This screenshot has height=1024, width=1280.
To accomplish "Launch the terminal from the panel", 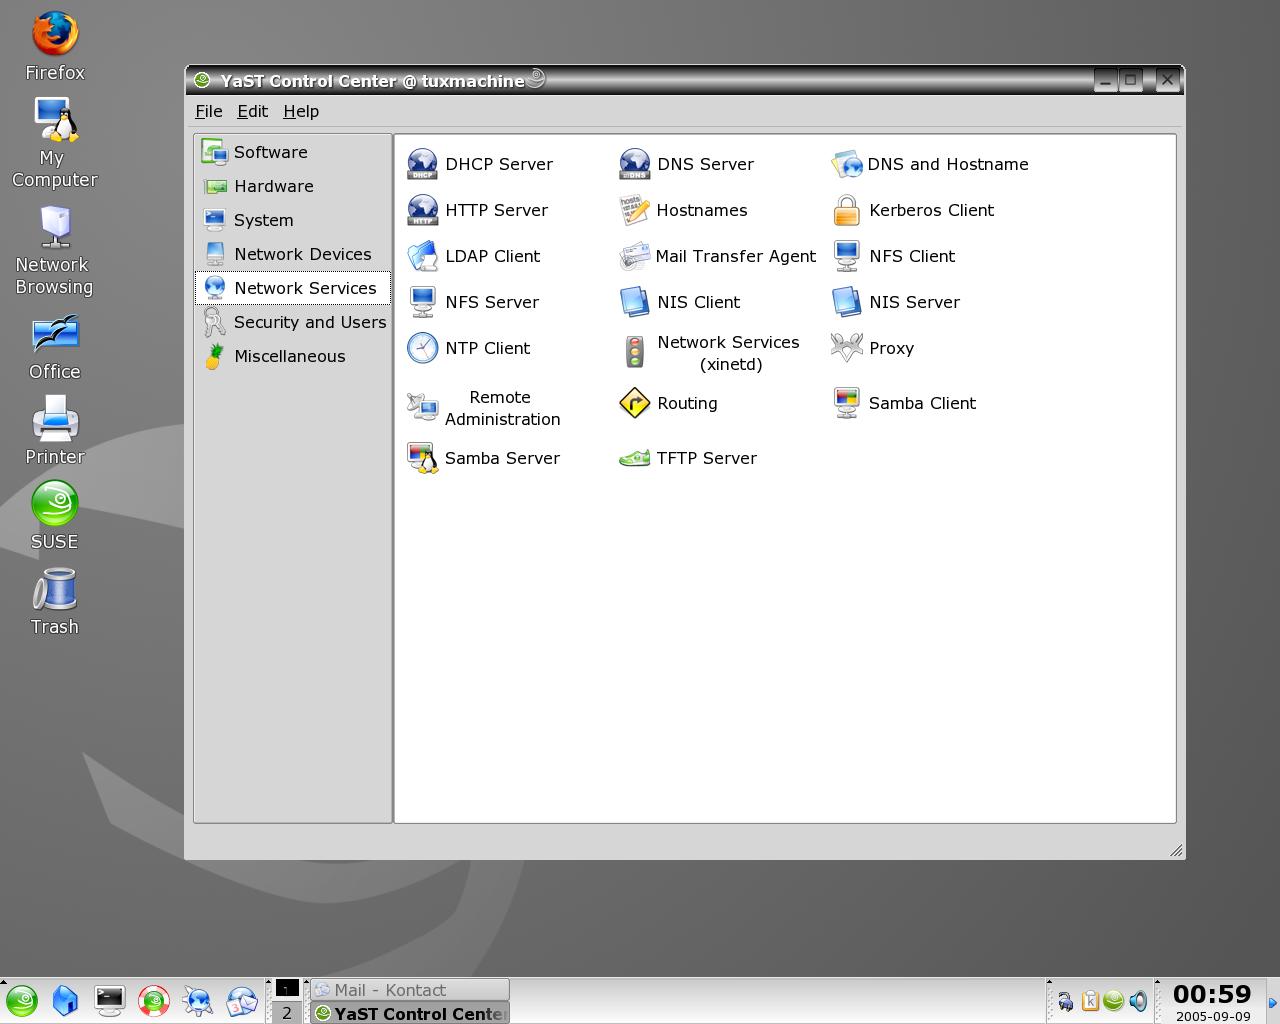I will pos(109,1000).
